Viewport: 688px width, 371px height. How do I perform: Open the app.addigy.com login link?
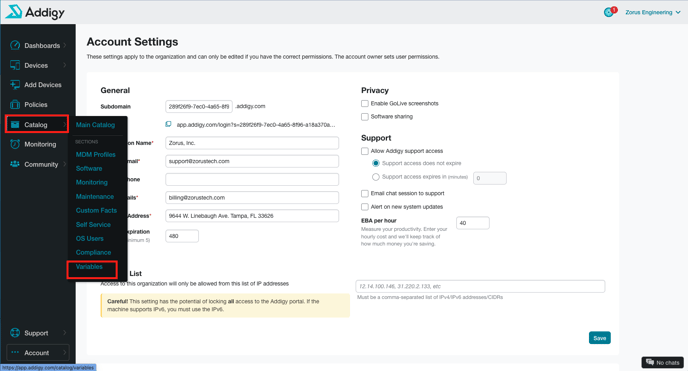(x=256, y=125)
